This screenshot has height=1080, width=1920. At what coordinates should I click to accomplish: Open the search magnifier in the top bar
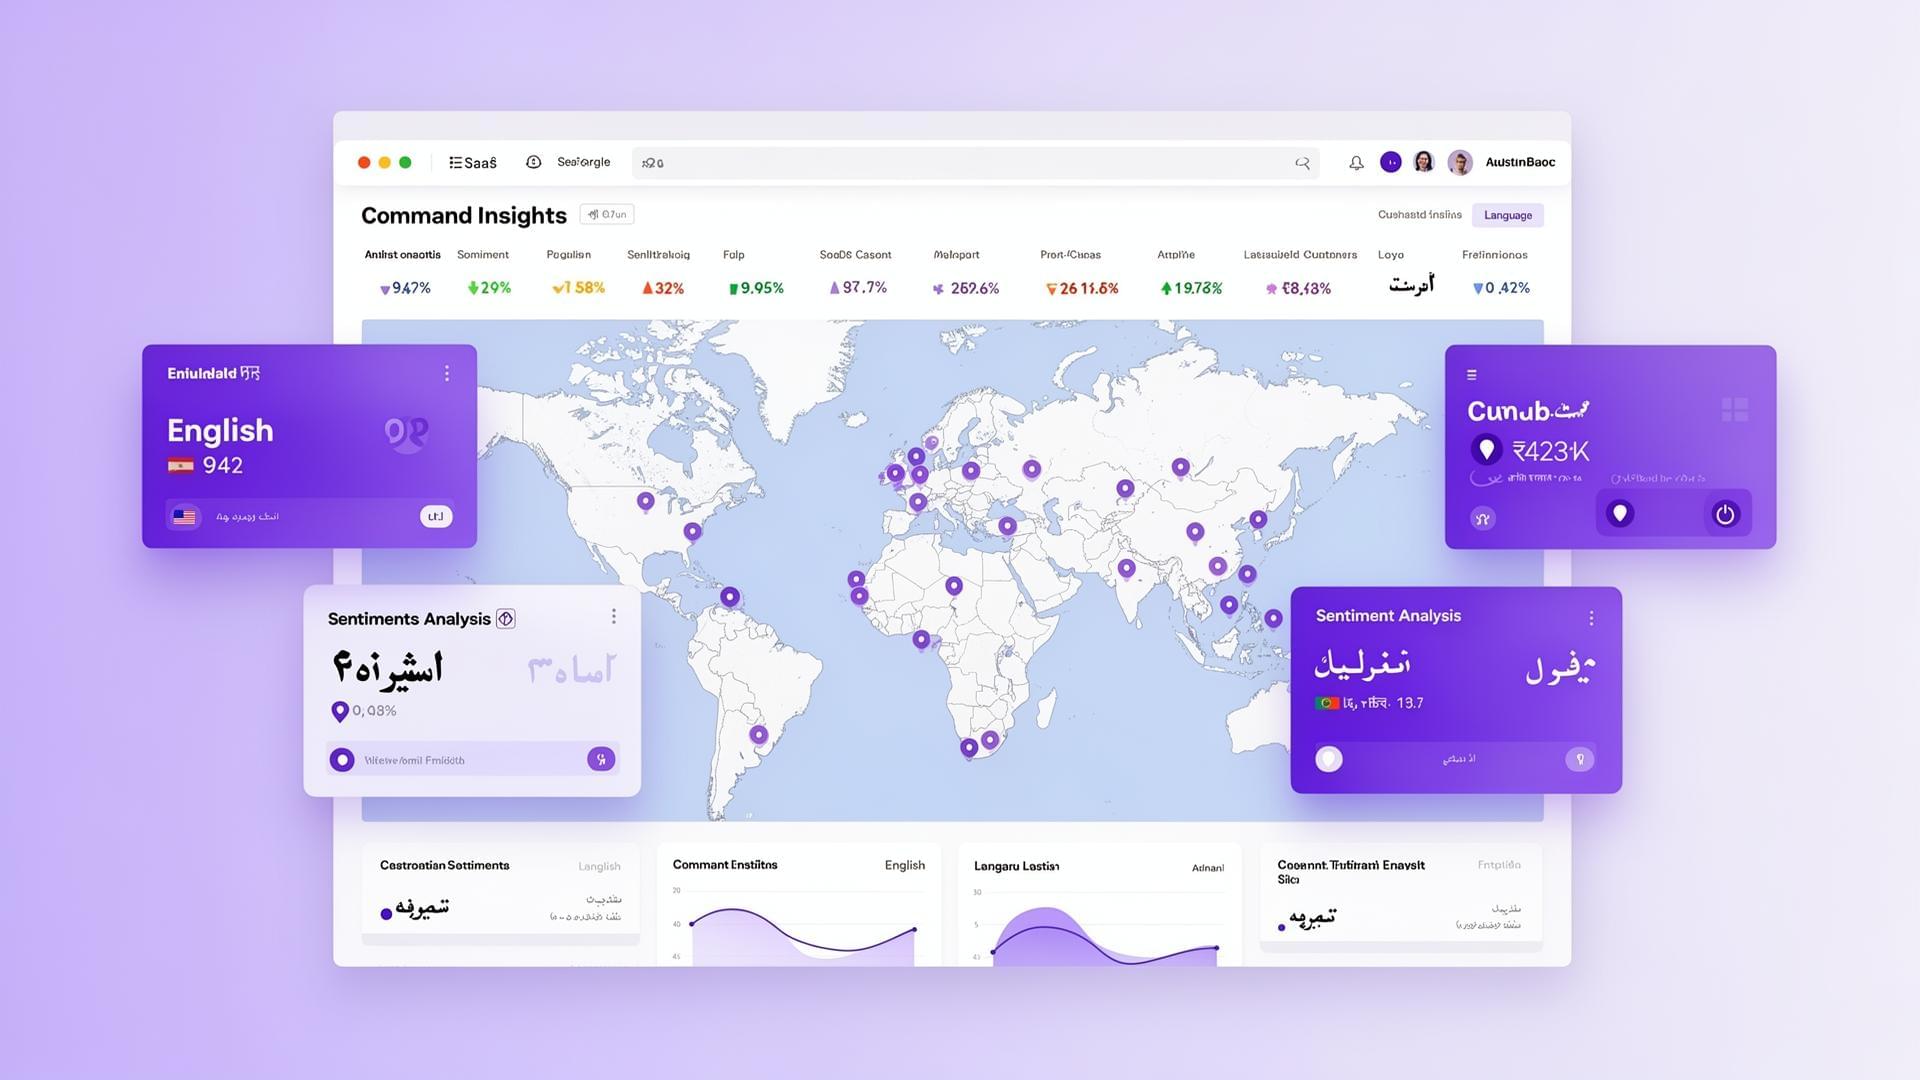1302,162
